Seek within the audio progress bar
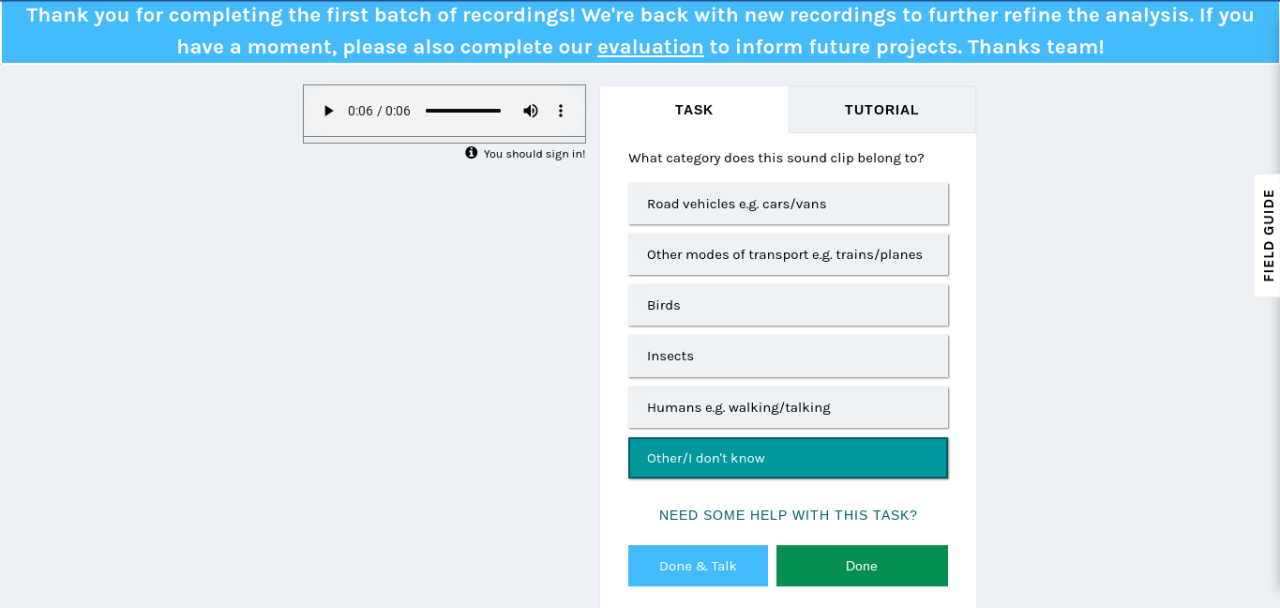This screenshot has height=608, width=1280. [x=463, y=111]
